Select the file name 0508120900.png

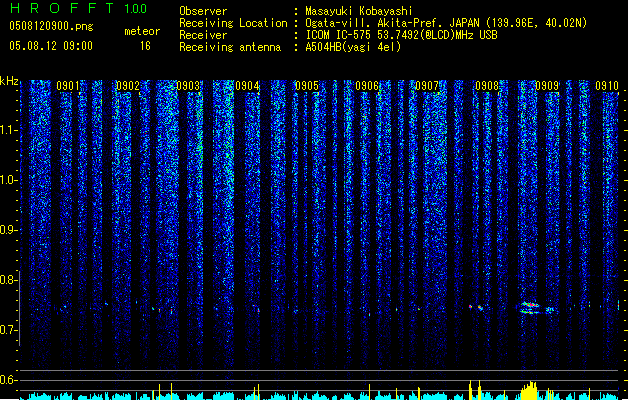click(x=51, y=26)
